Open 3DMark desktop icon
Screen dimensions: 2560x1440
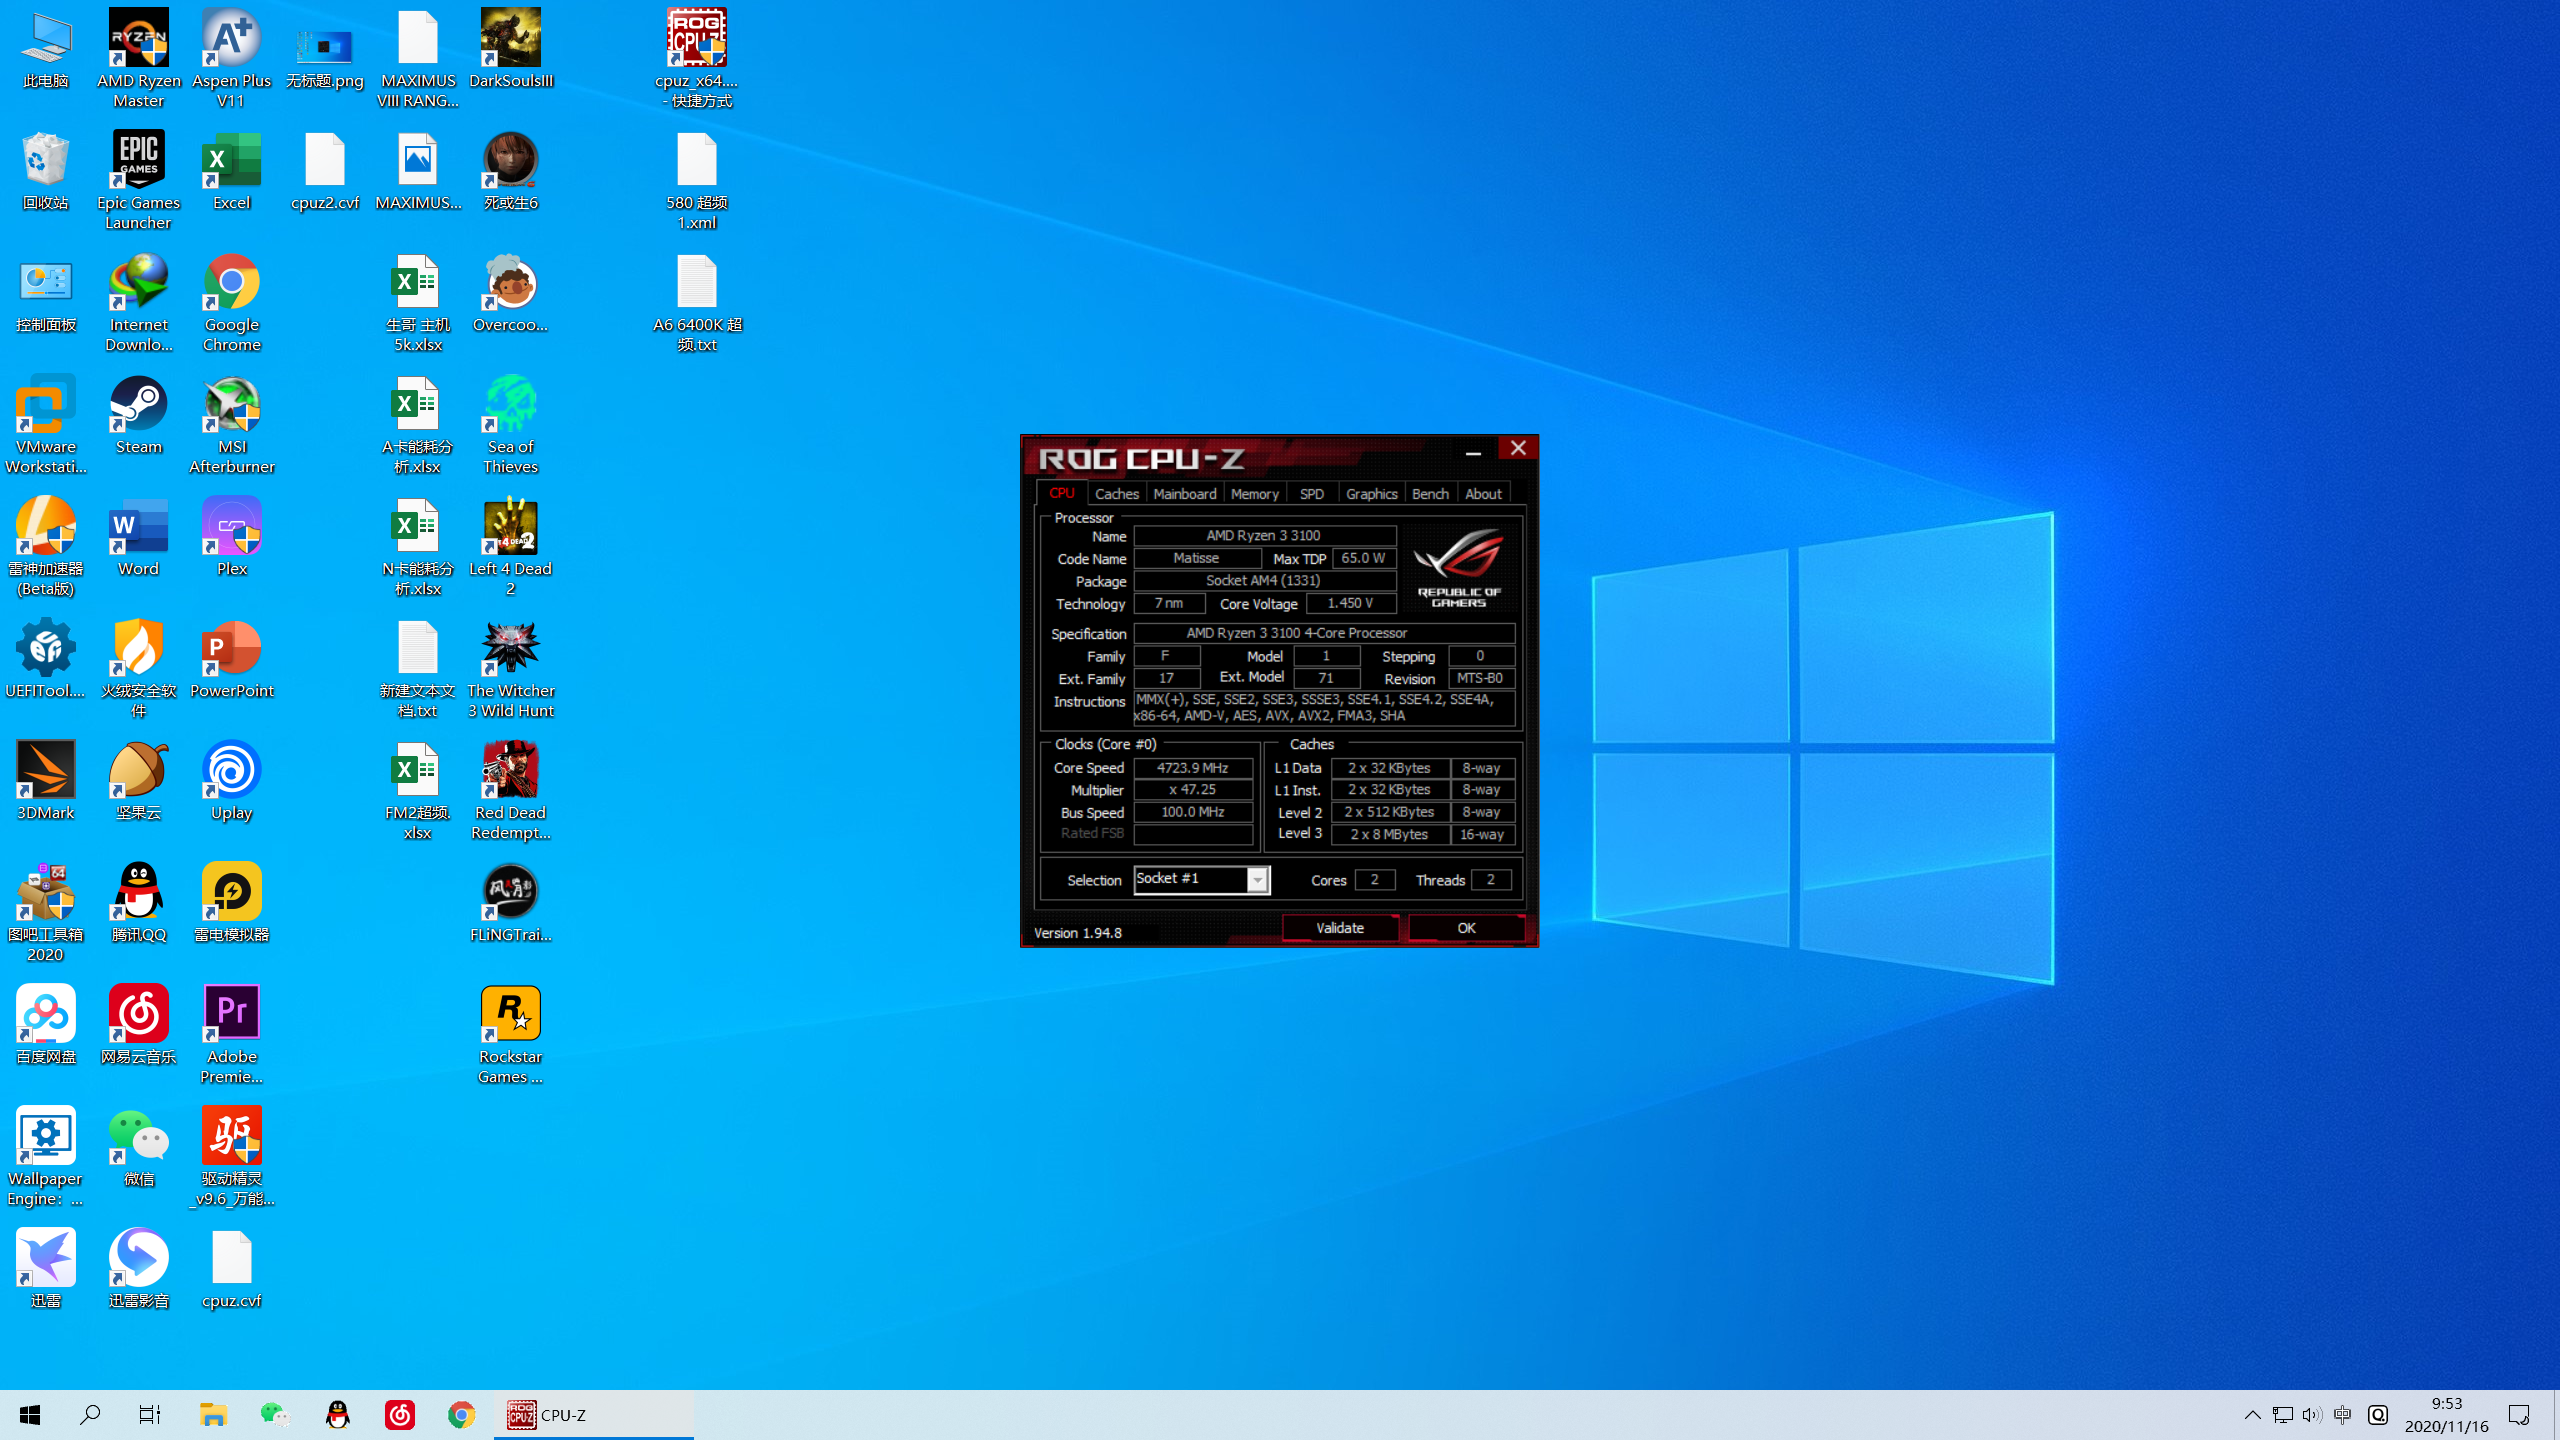(46, 780)
